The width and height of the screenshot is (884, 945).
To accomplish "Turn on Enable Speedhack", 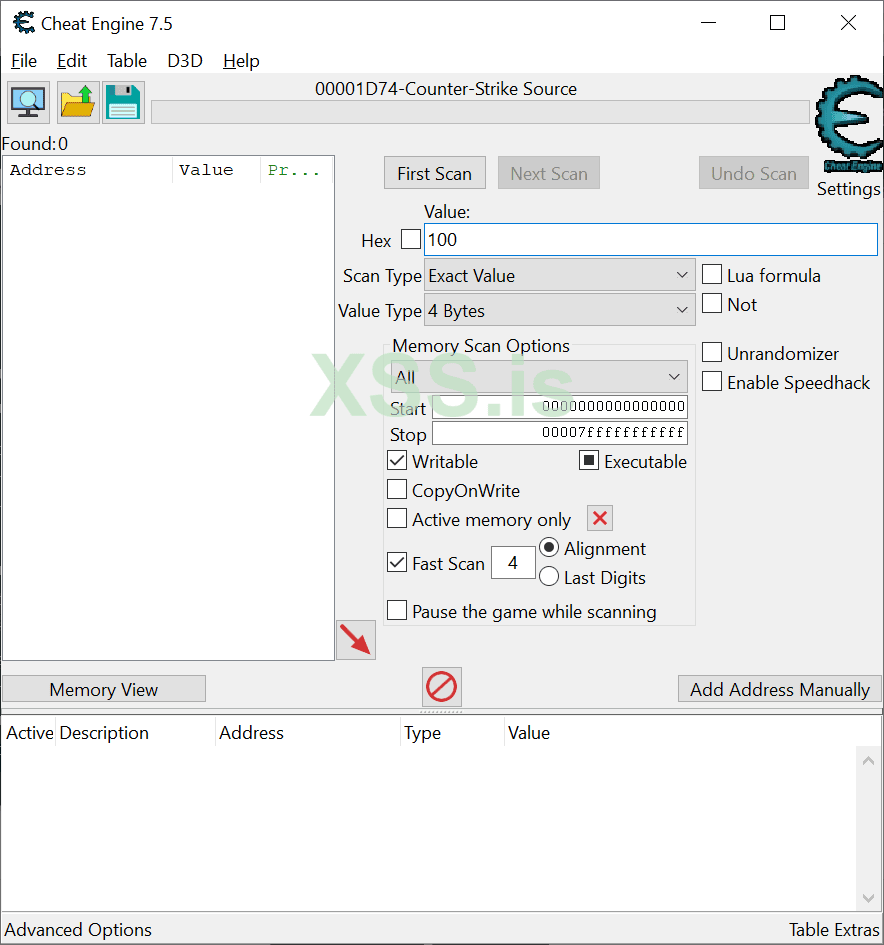I will pos(712,381).
